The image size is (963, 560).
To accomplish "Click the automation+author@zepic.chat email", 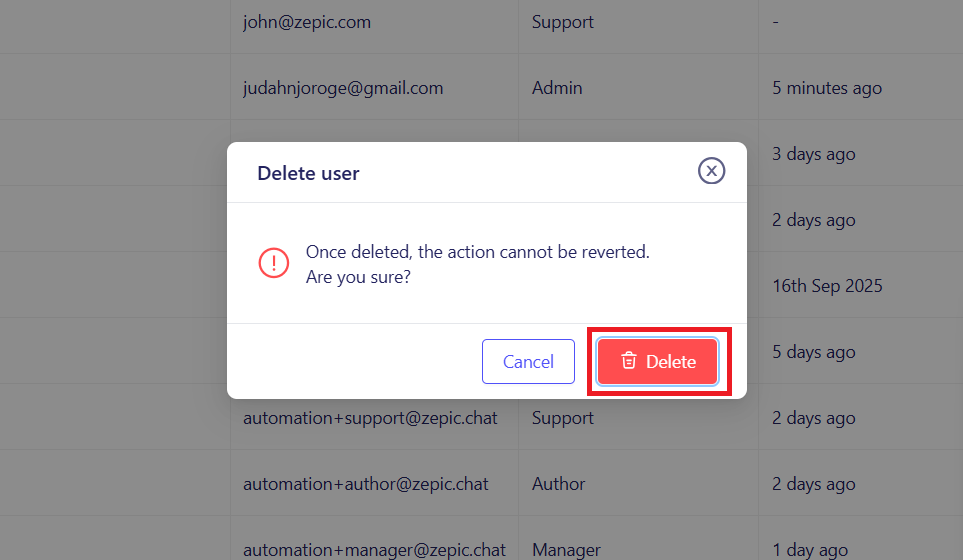I will pyautogui.click(x=366, y=484).
